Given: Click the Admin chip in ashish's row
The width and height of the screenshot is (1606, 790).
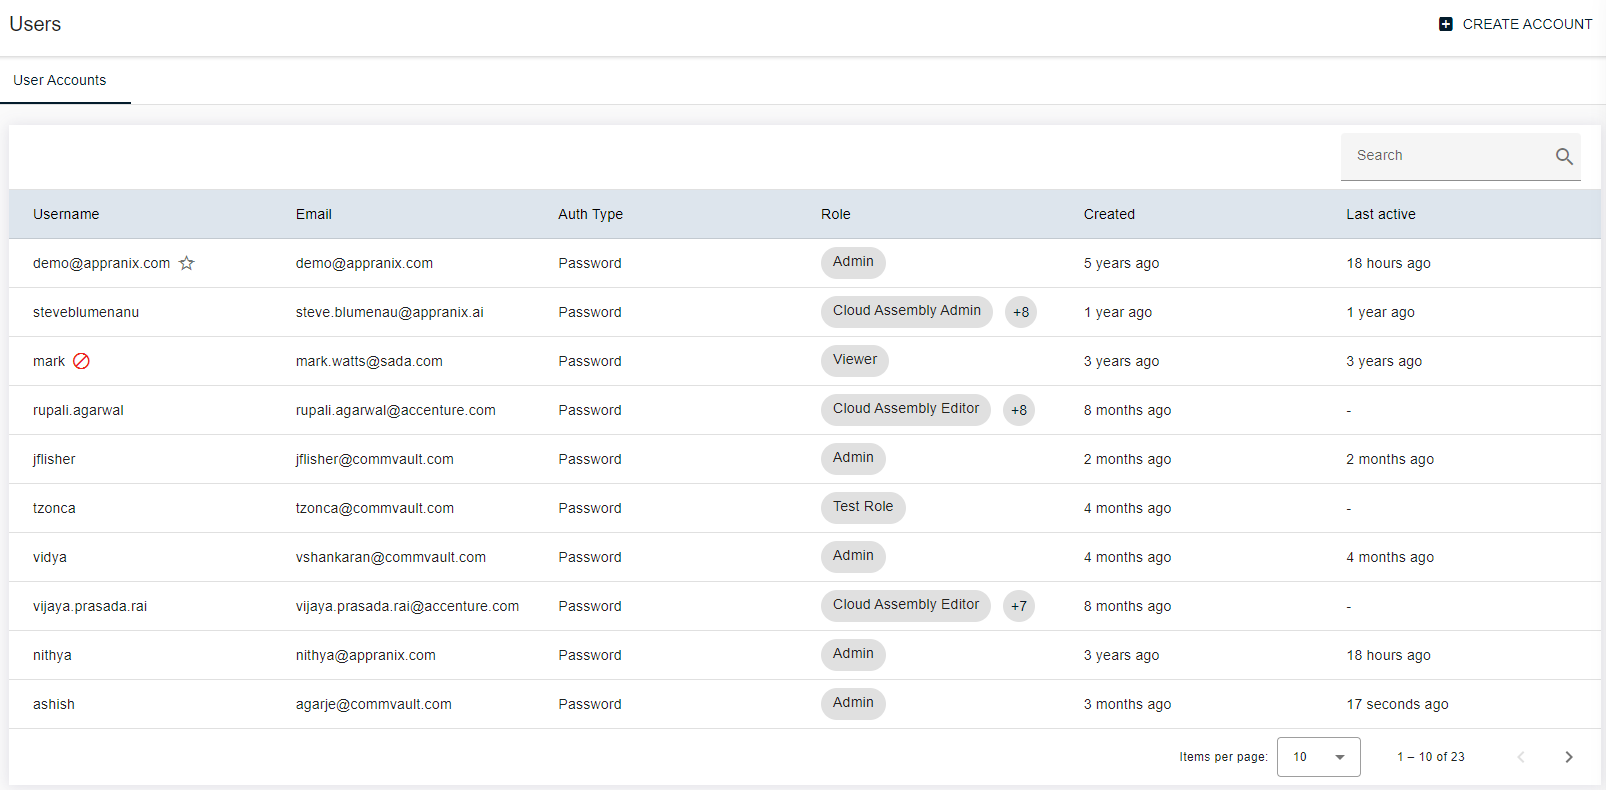Looking at the screenshot, I should pos(853,703).
